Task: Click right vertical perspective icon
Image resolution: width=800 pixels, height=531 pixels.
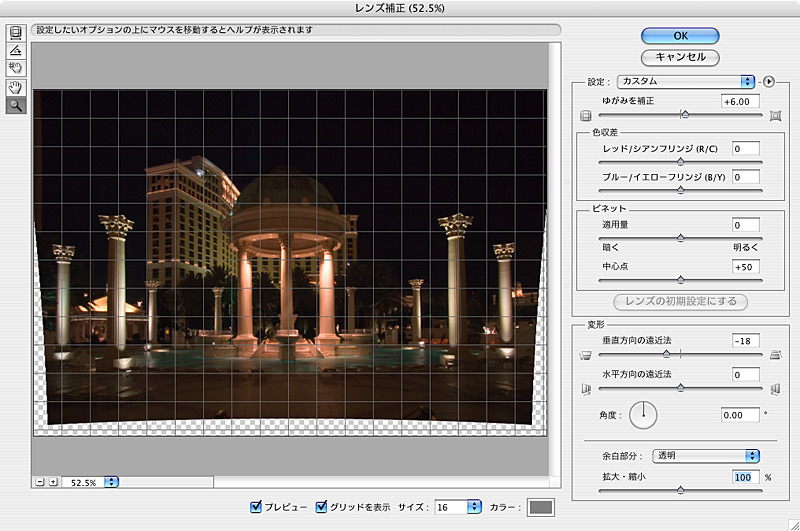Action: [776, 355]
